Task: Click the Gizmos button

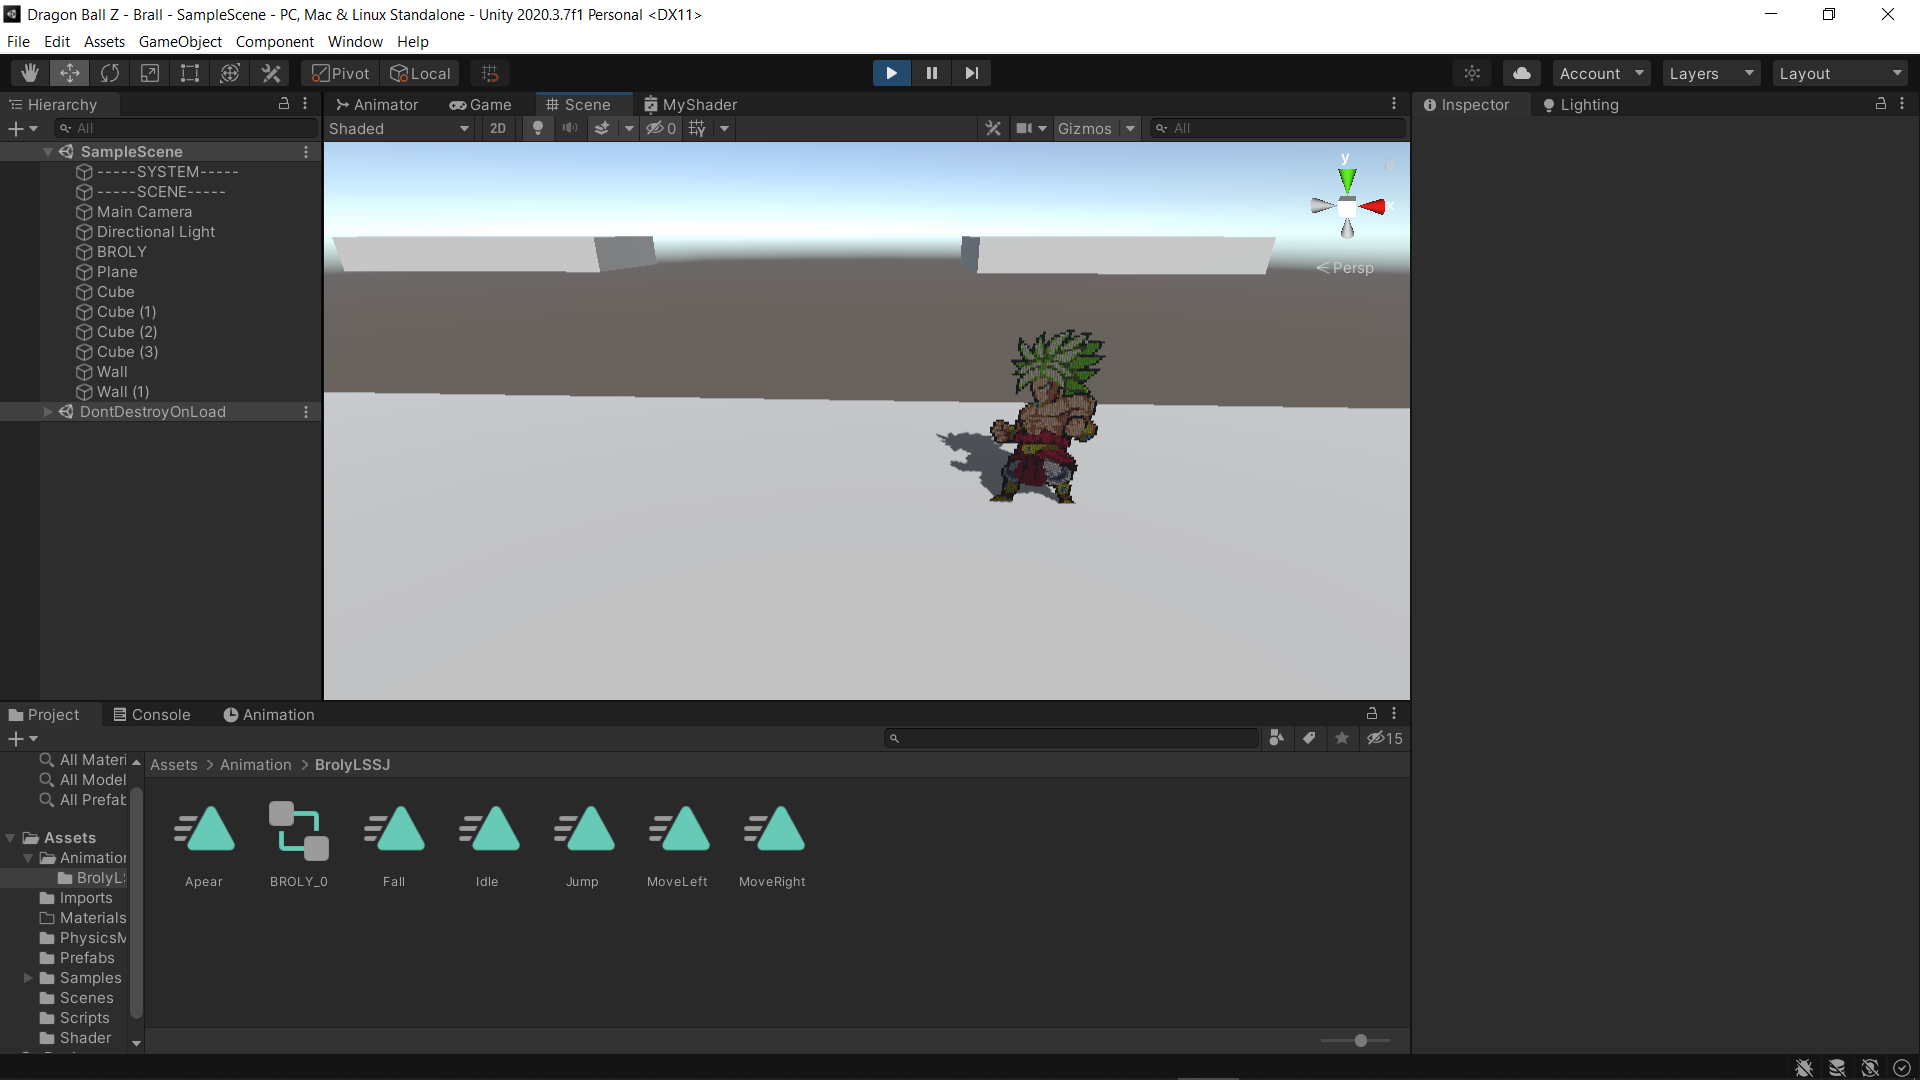Action: (1085, 128)
